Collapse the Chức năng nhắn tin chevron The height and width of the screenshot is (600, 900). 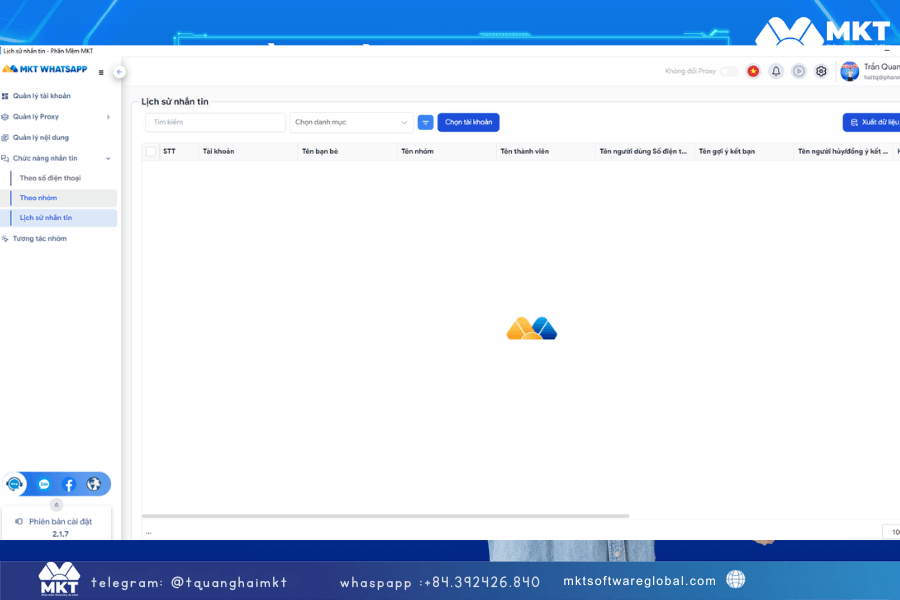[x=108, y=158]
